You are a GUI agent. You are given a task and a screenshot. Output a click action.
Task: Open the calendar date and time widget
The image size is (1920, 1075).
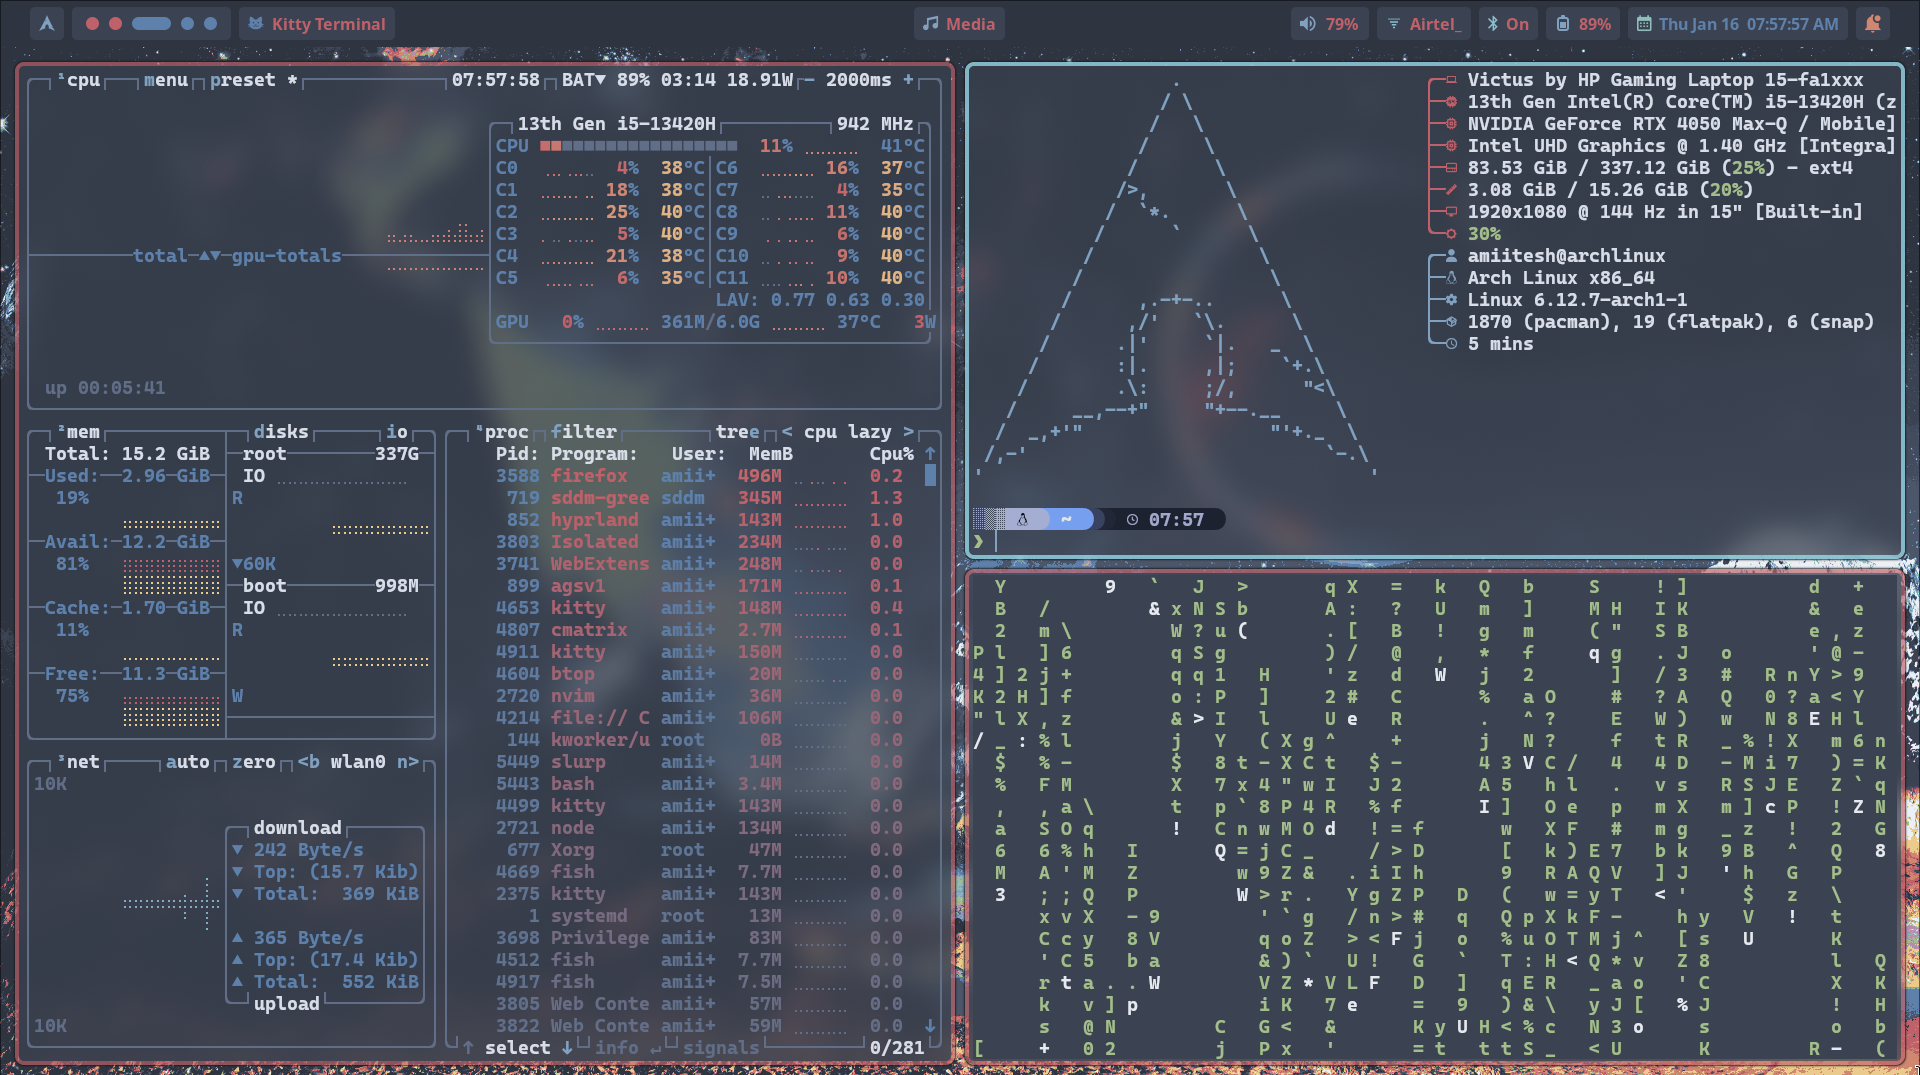(1738, 24)
